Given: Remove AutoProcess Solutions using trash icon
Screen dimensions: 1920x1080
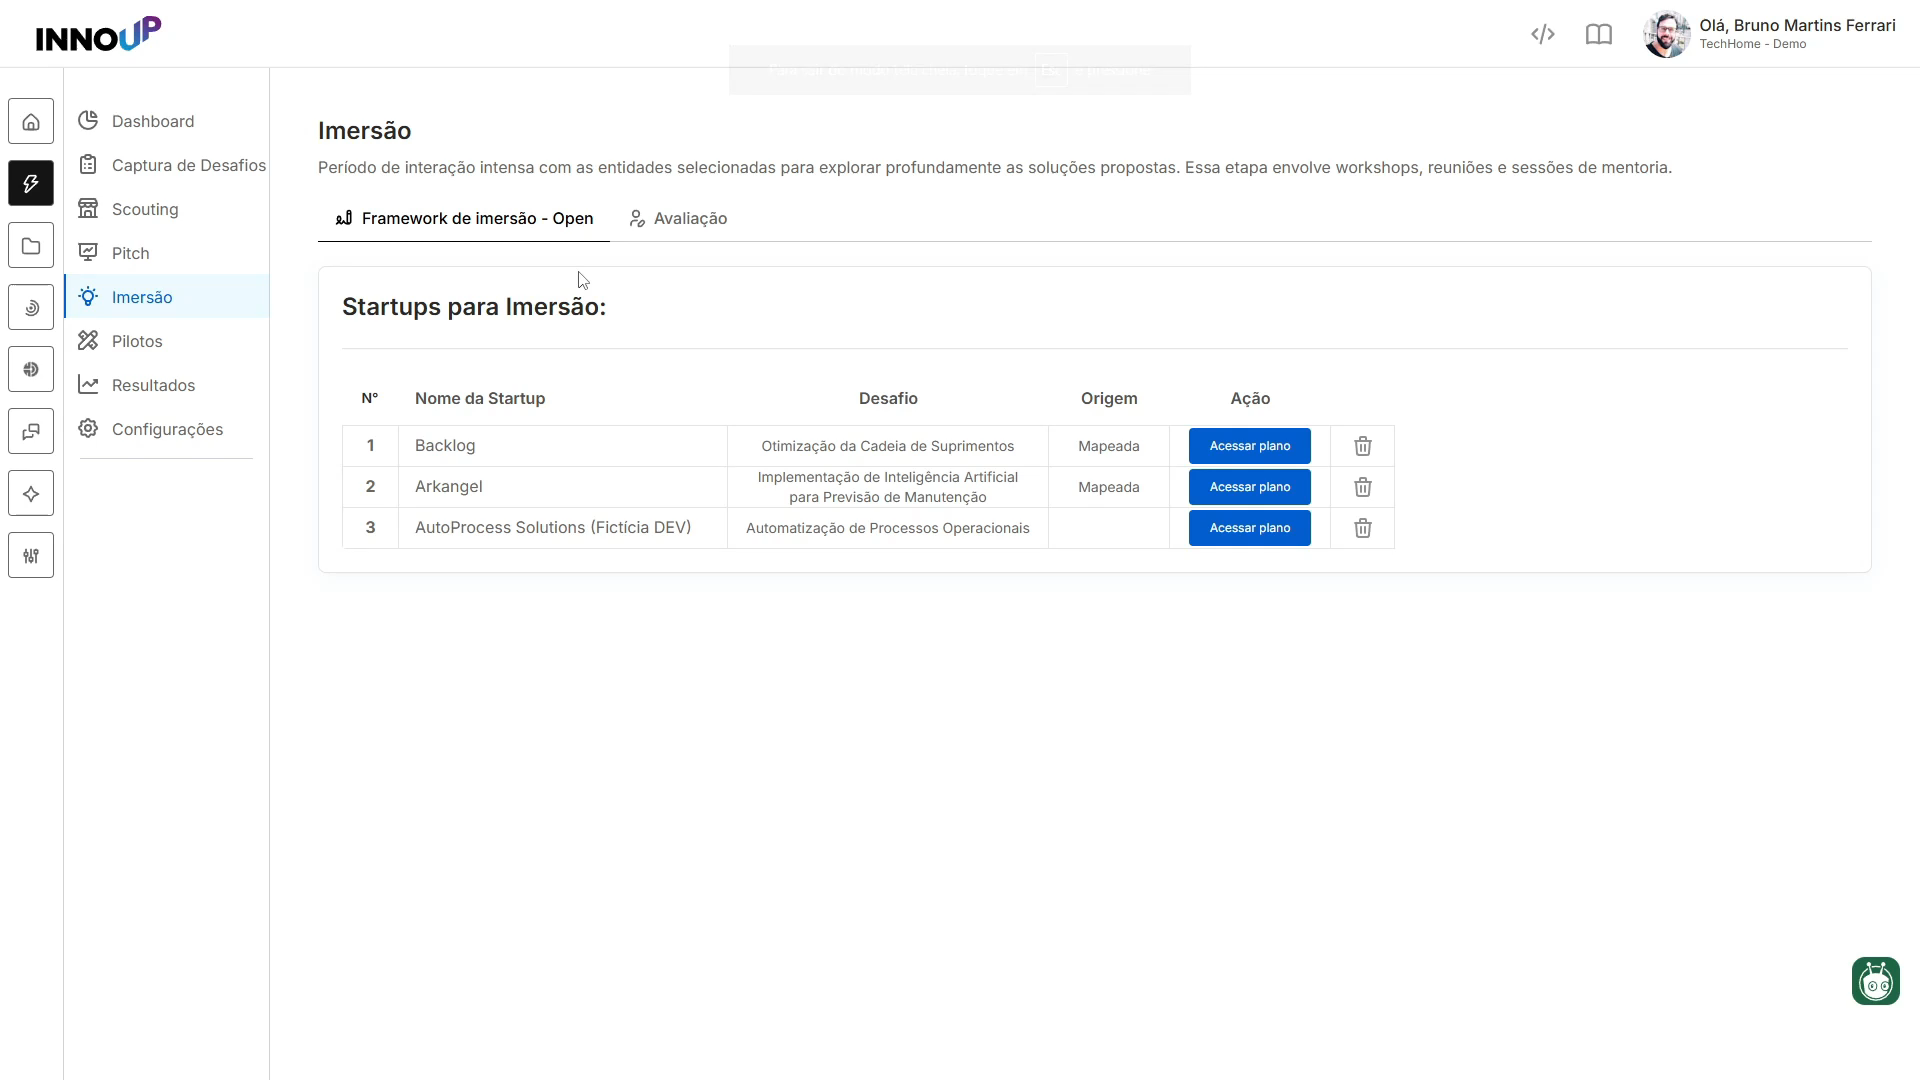Looking at the screenshot, I should (x=1363, y=528).
